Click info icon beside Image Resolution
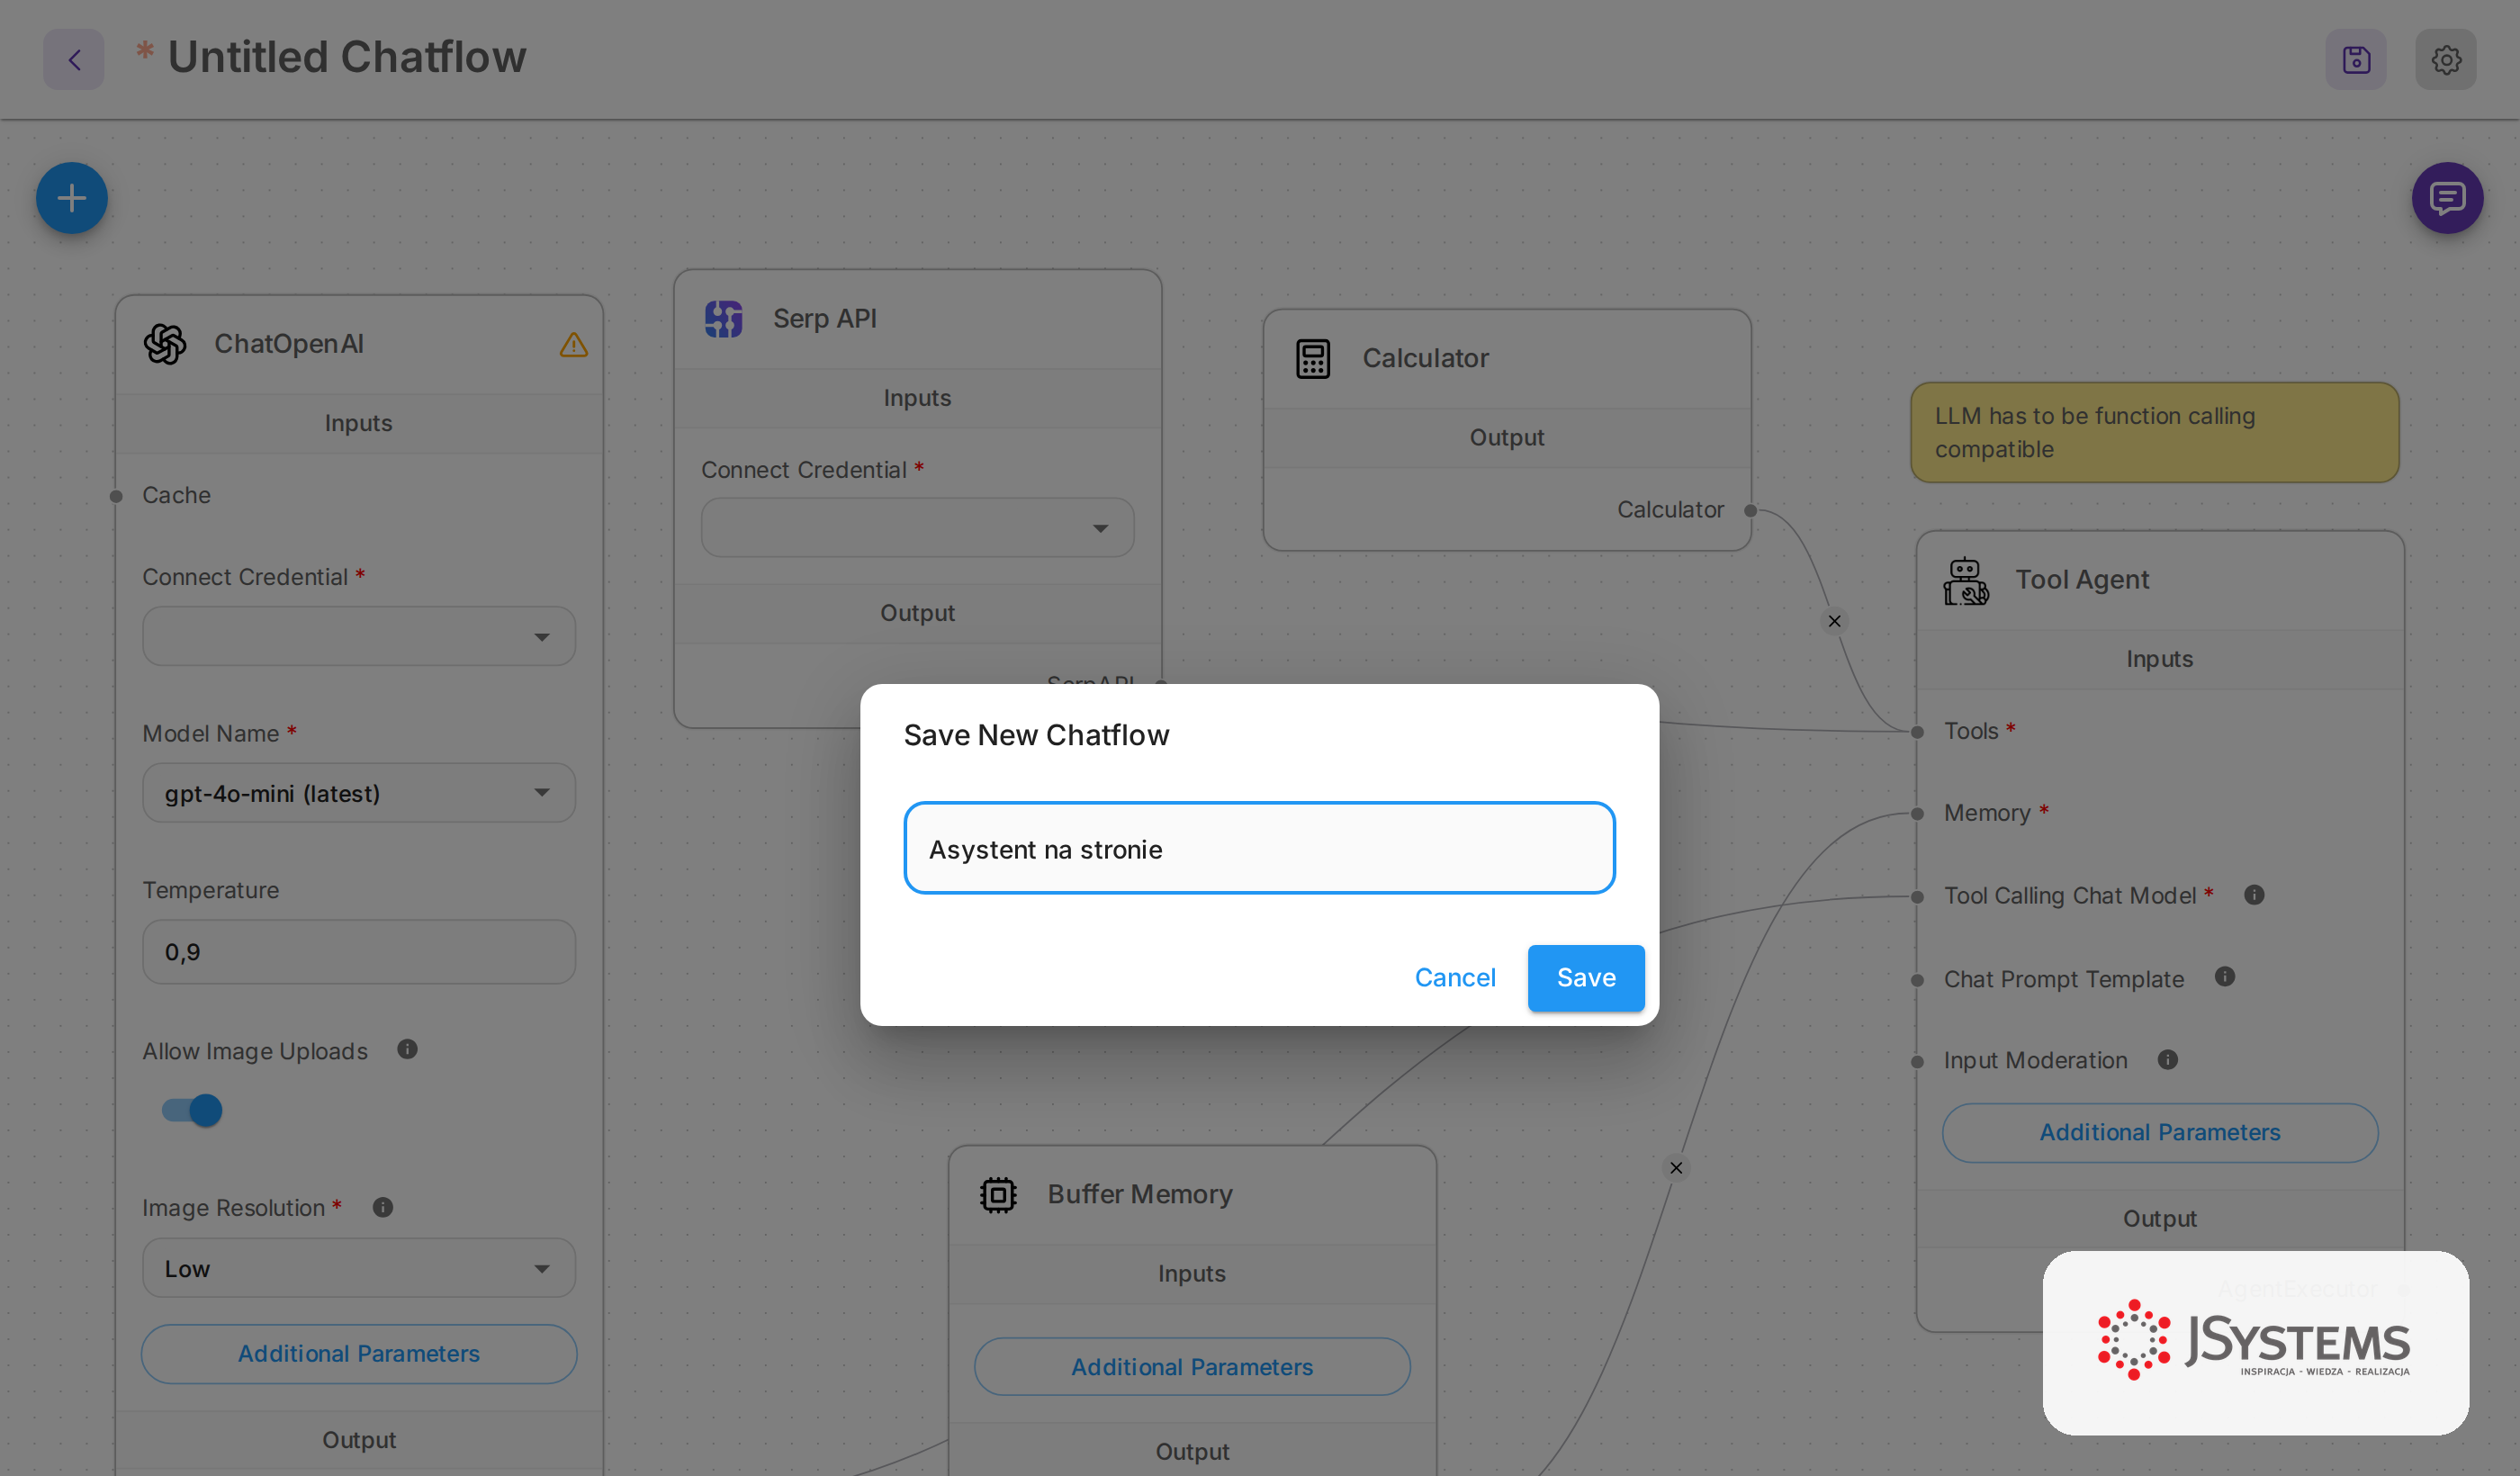Screen dimensions: 2520x1476 click(x=383, y=1207)
